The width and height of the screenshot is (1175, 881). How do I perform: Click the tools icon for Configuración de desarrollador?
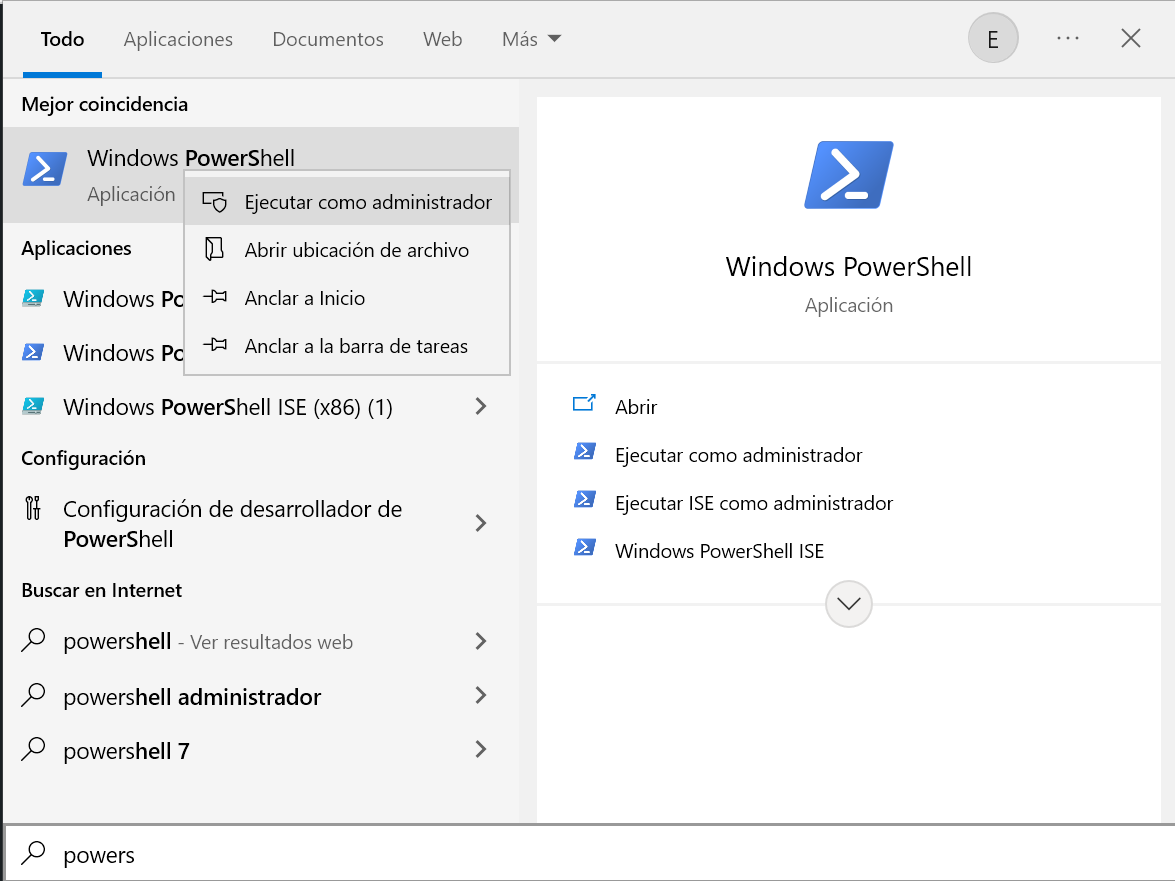[x=33, y=509]
